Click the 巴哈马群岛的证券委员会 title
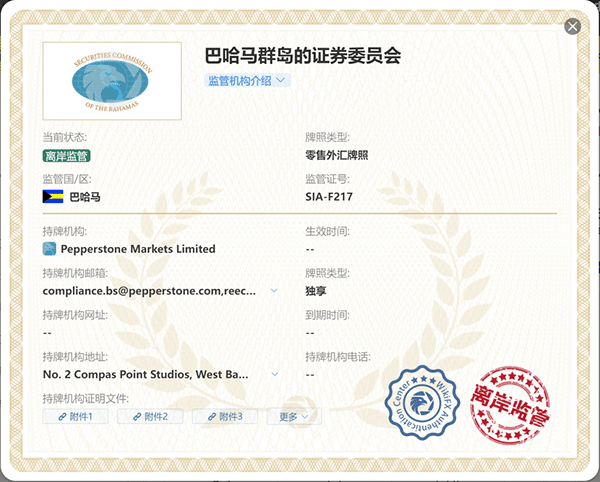 (x=303, y=55)
